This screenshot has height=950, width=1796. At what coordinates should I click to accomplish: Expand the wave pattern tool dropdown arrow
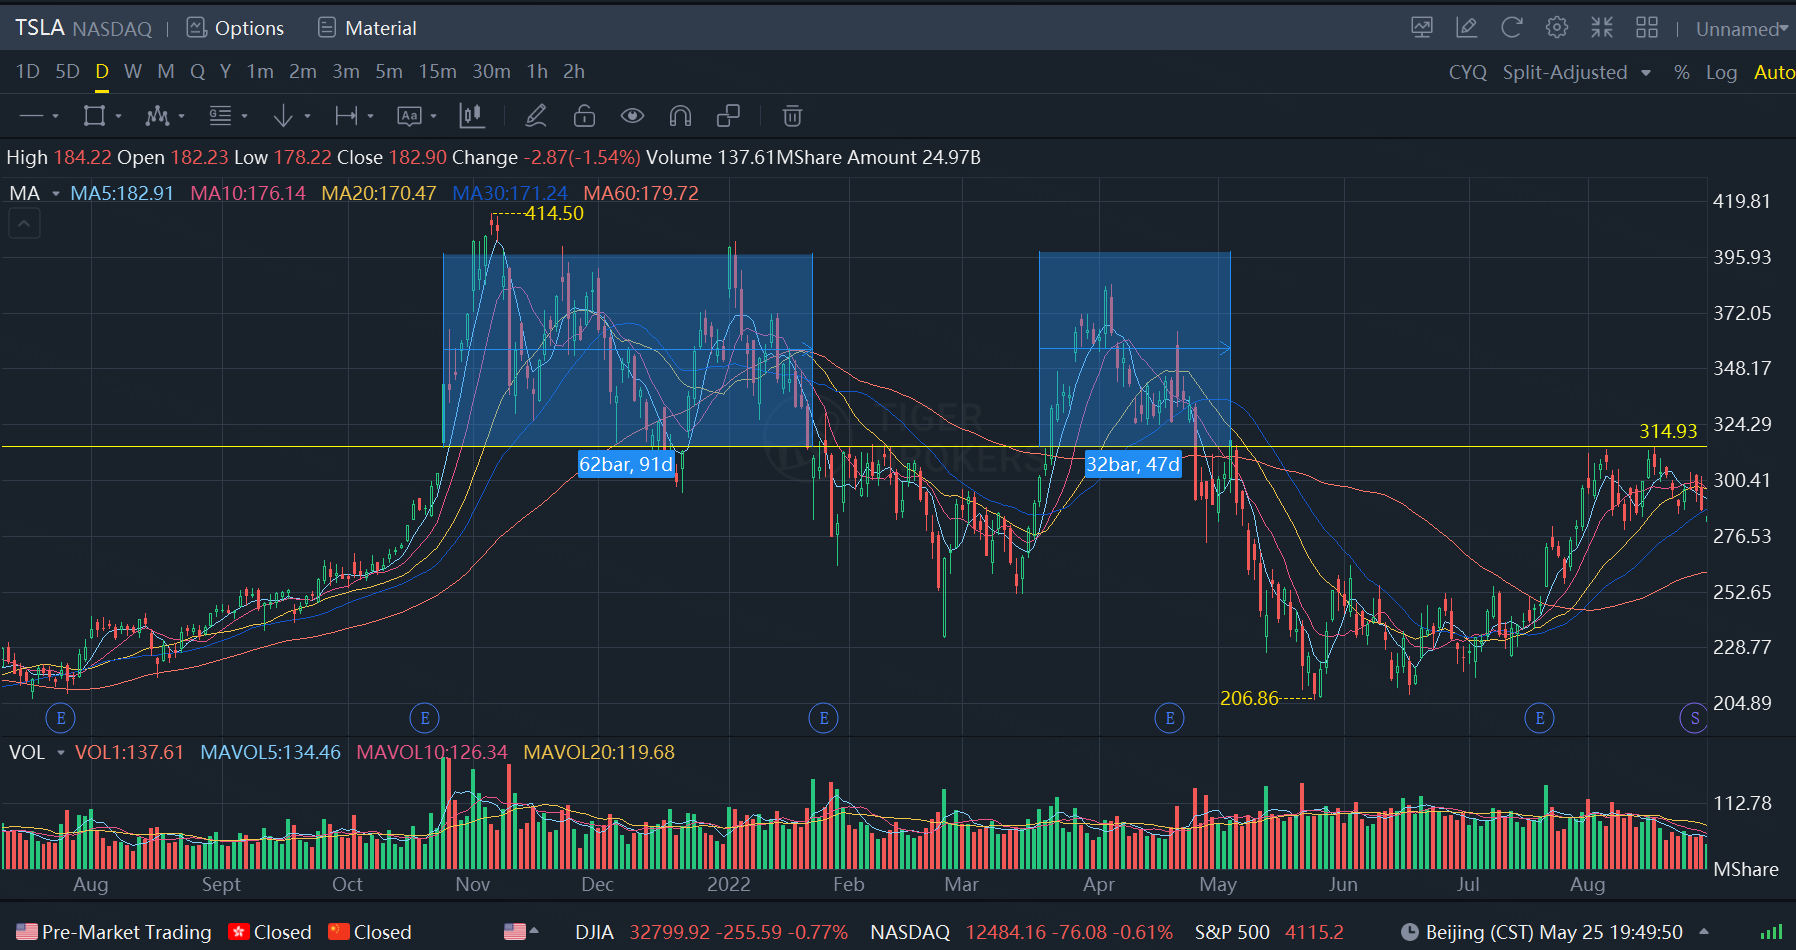[181, 117]
